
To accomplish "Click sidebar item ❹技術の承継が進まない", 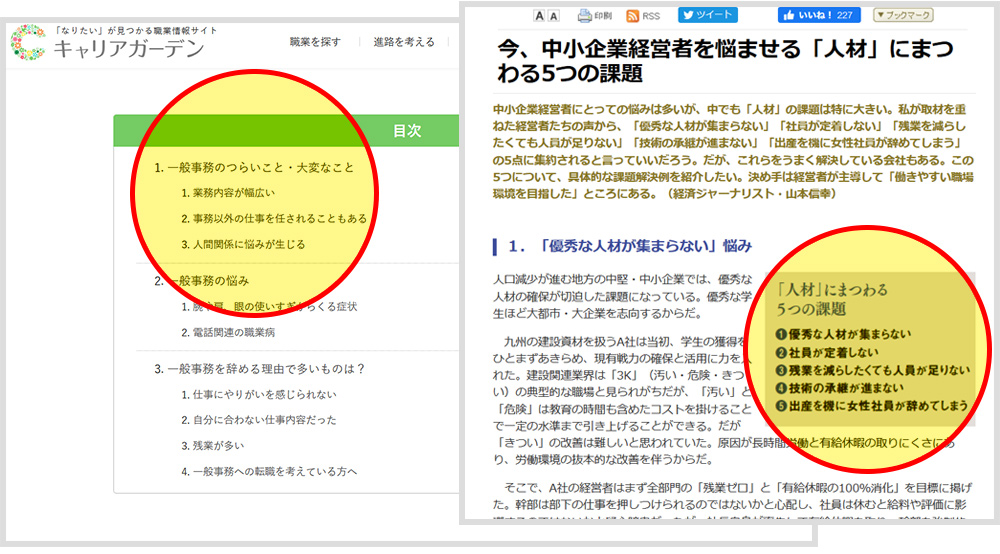I will [839, 388].
